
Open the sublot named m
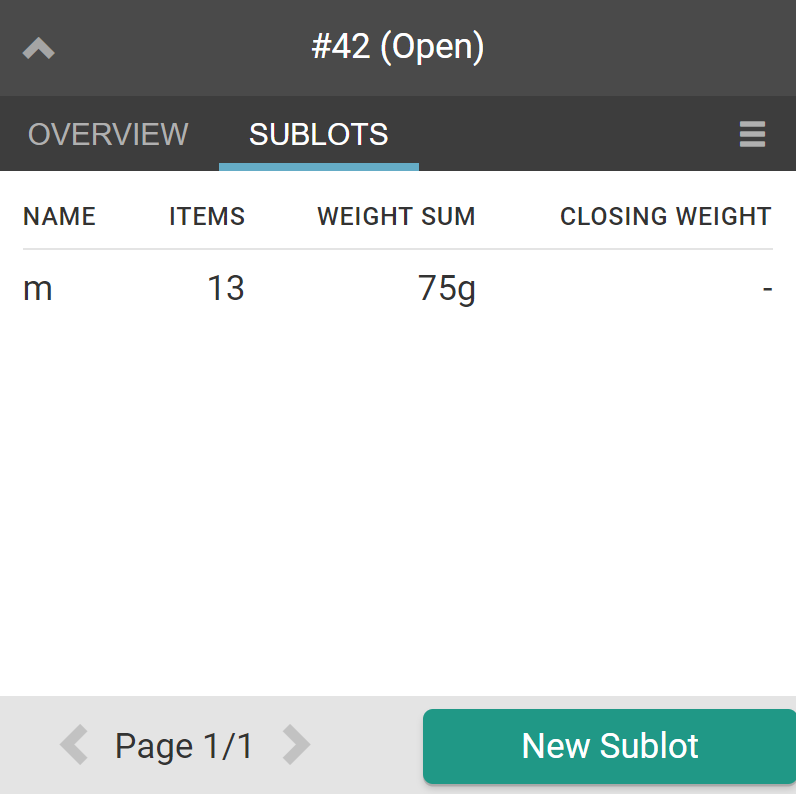38,288
